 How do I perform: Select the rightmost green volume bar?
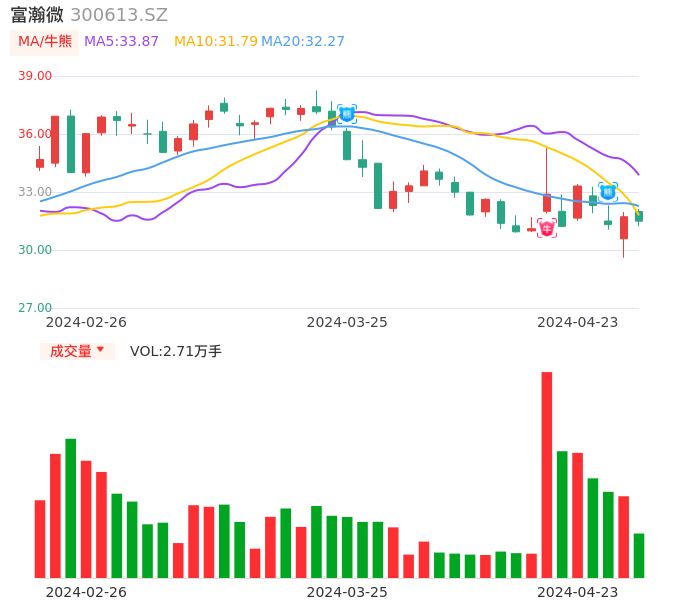coord(639,555)
